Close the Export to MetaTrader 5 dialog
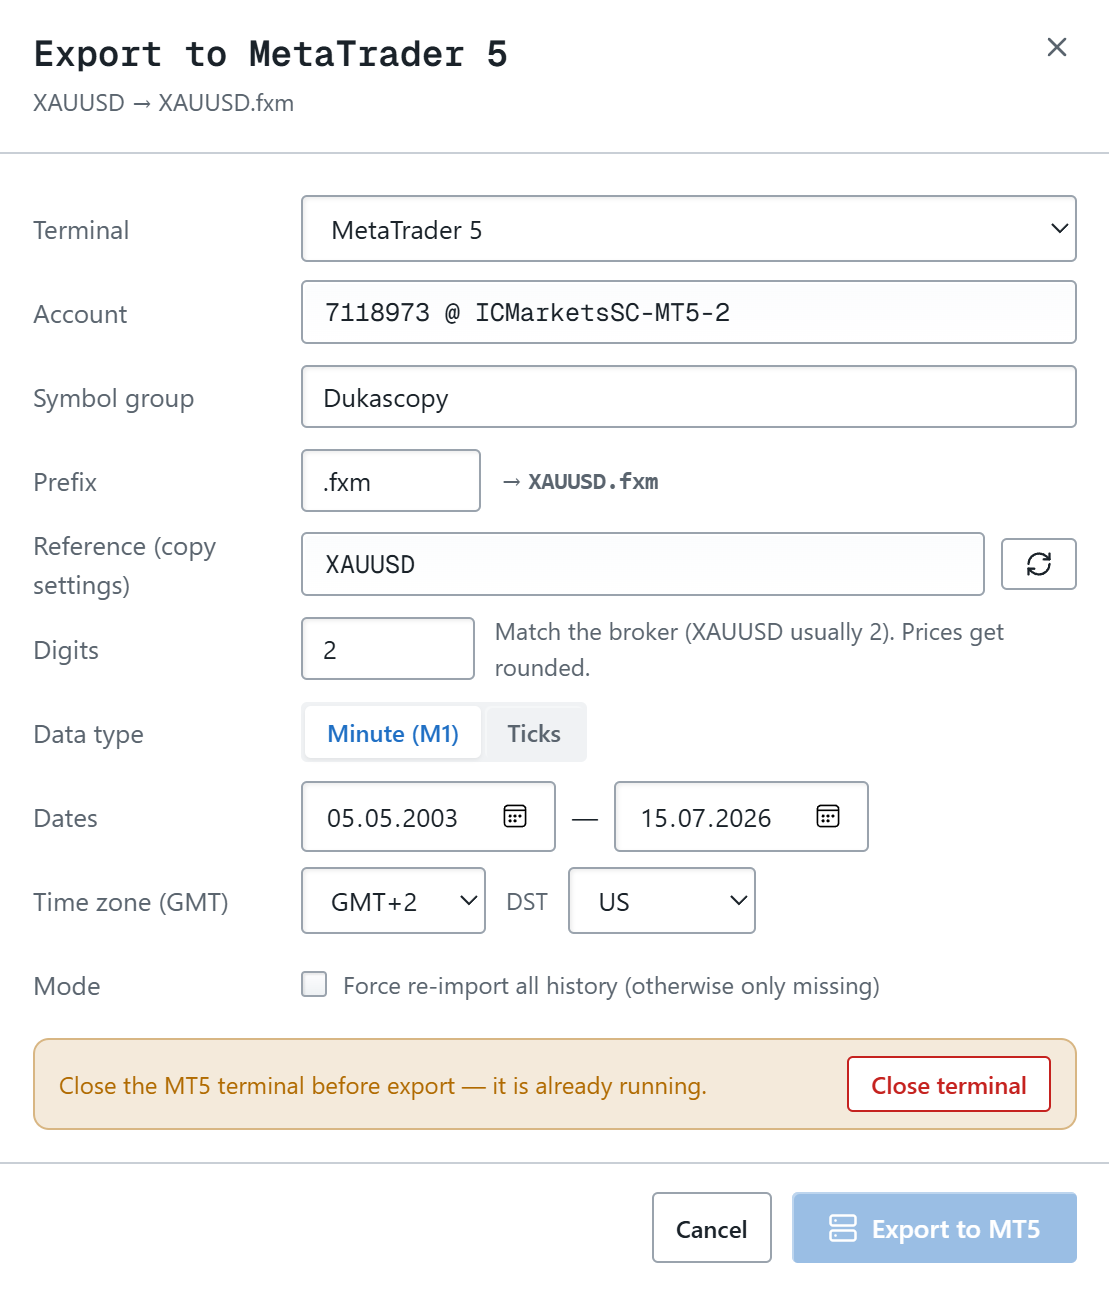The image size is (1109, 1289). tap(1056, 47)
